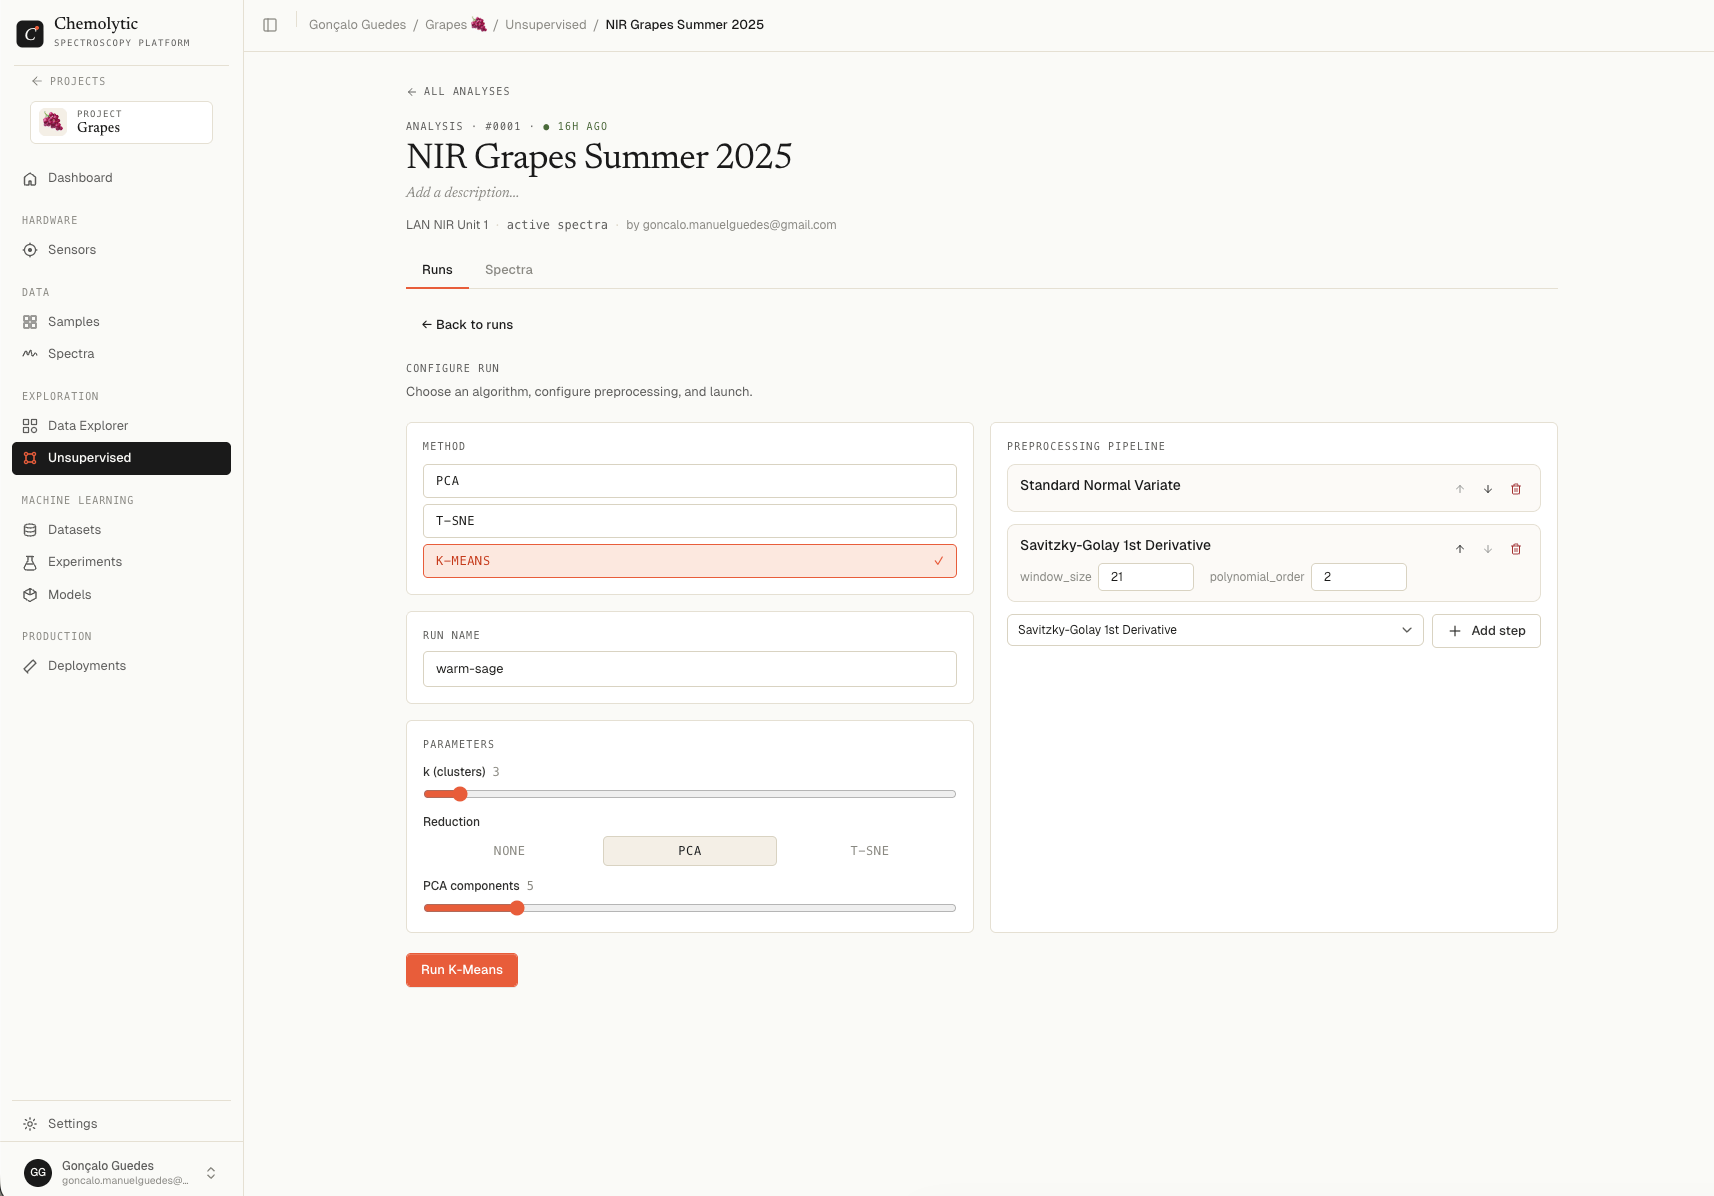Move Standard Normal Variate step down
Viewport: 1714px width, 1196px height.
point(1488,489)
